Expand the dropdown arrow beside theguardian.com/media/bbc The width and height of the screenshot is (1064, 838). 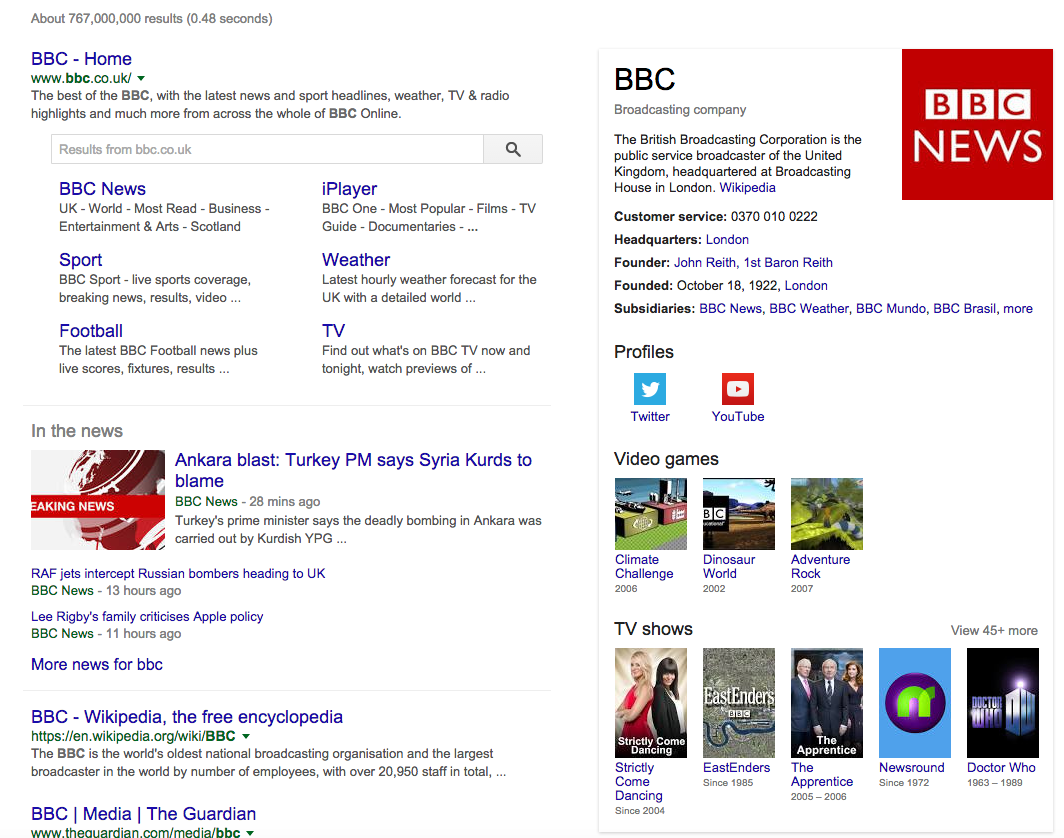(x=247, y=832)
